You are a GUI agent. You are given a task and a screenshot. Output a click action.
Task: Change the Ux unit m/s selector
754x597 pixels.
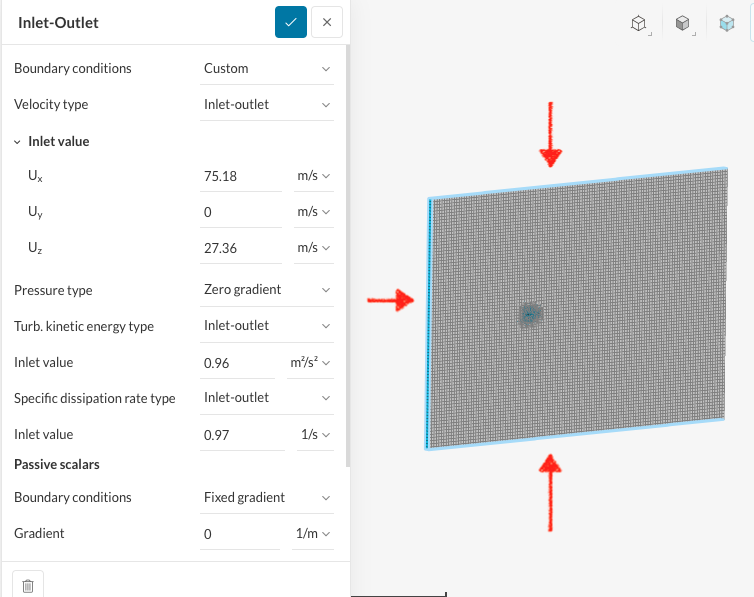coord(313,176)
